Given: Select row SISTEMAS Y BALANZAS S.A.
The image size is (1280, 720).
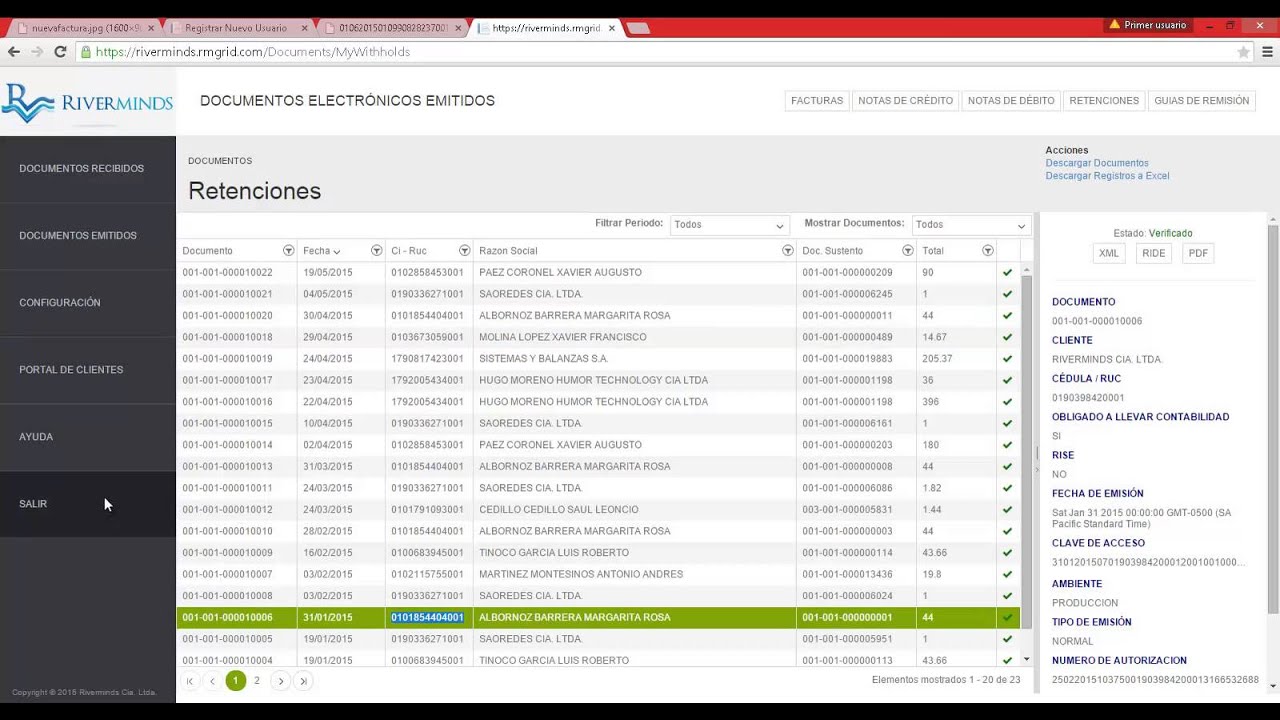Looking at the screenshot, I should 599,359.
